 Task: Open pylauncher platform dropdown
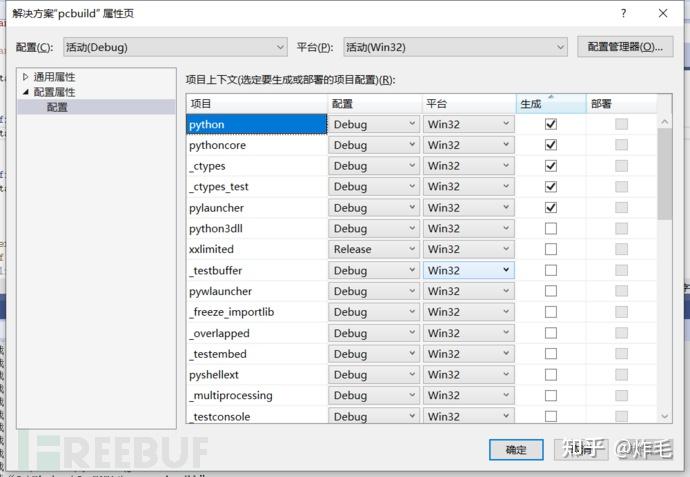pyautogui.click(x=469, y=207)
